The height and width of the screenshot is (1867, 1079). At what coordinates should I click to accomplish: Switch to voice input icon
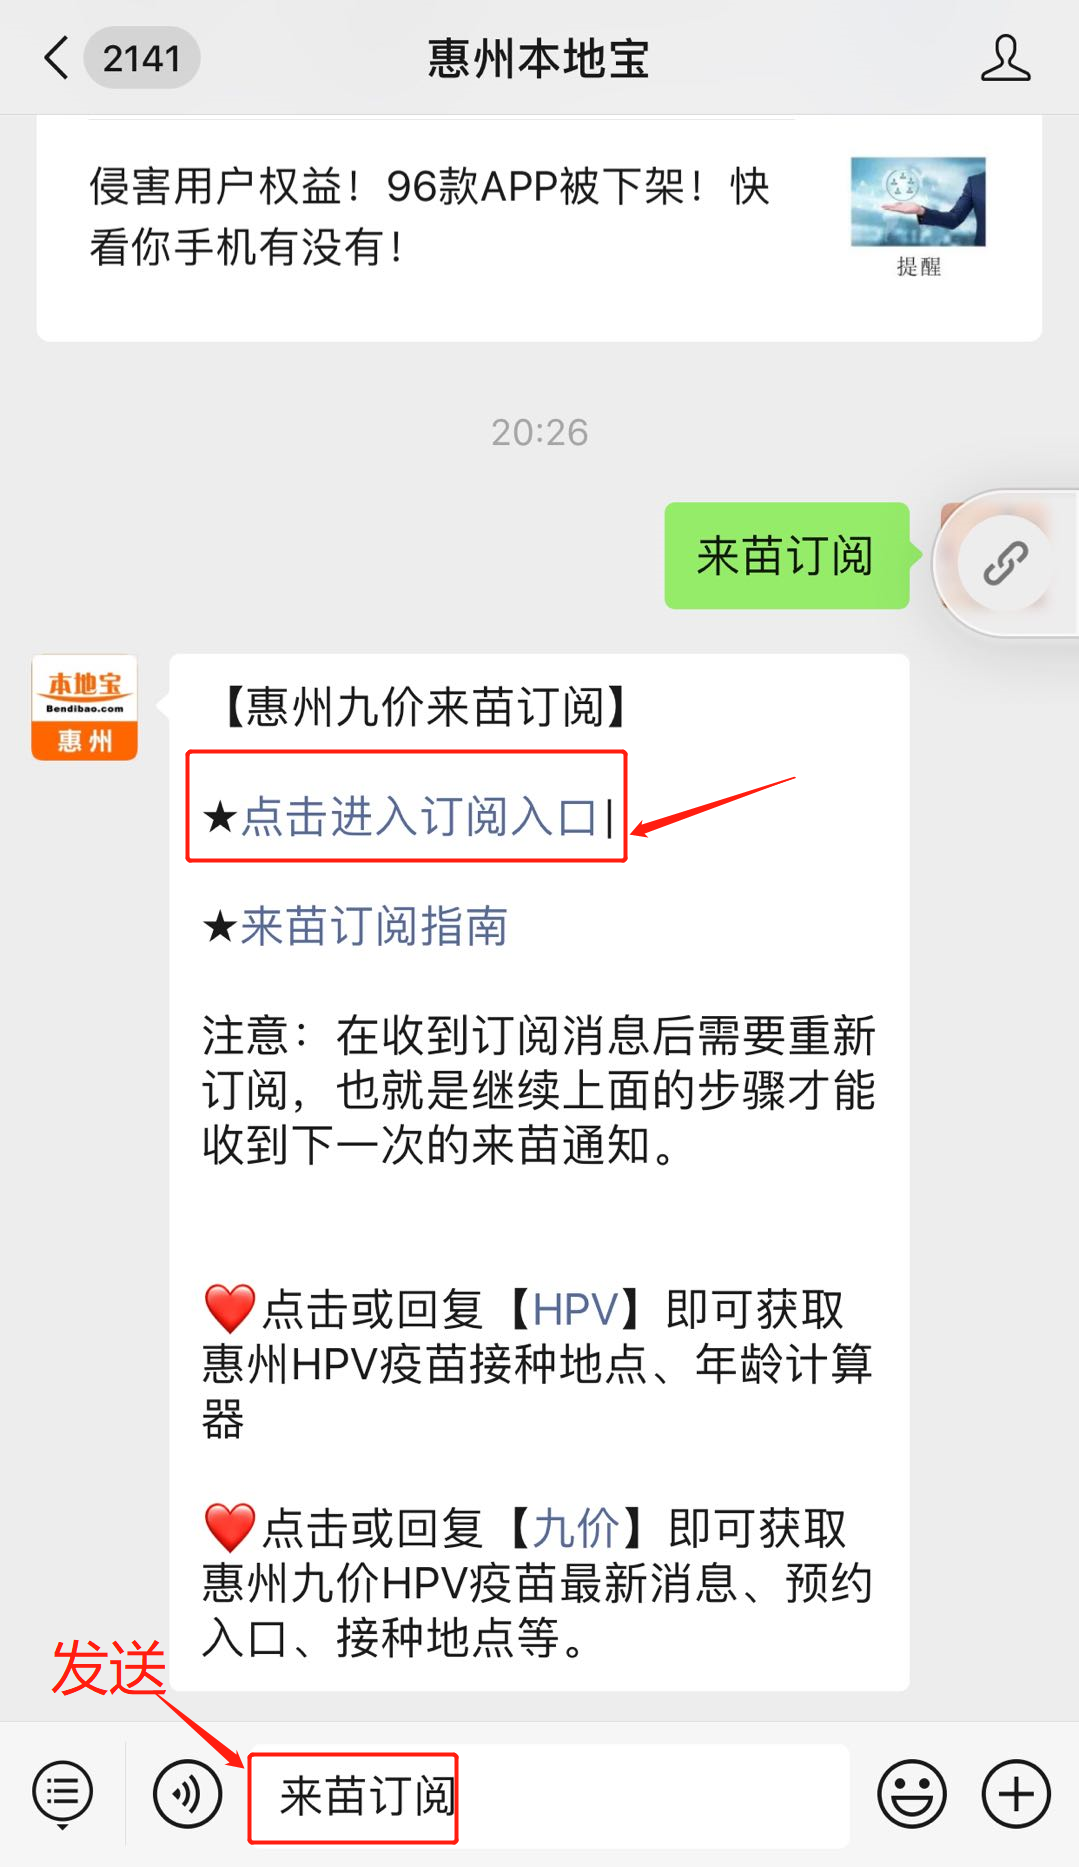[x=187, y=1794]
